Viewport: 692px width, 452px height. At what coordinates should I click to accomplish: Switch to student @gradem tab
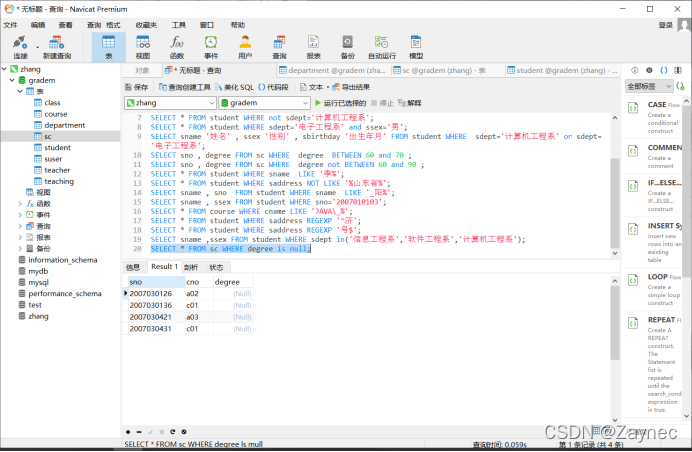tap(562, 70)
